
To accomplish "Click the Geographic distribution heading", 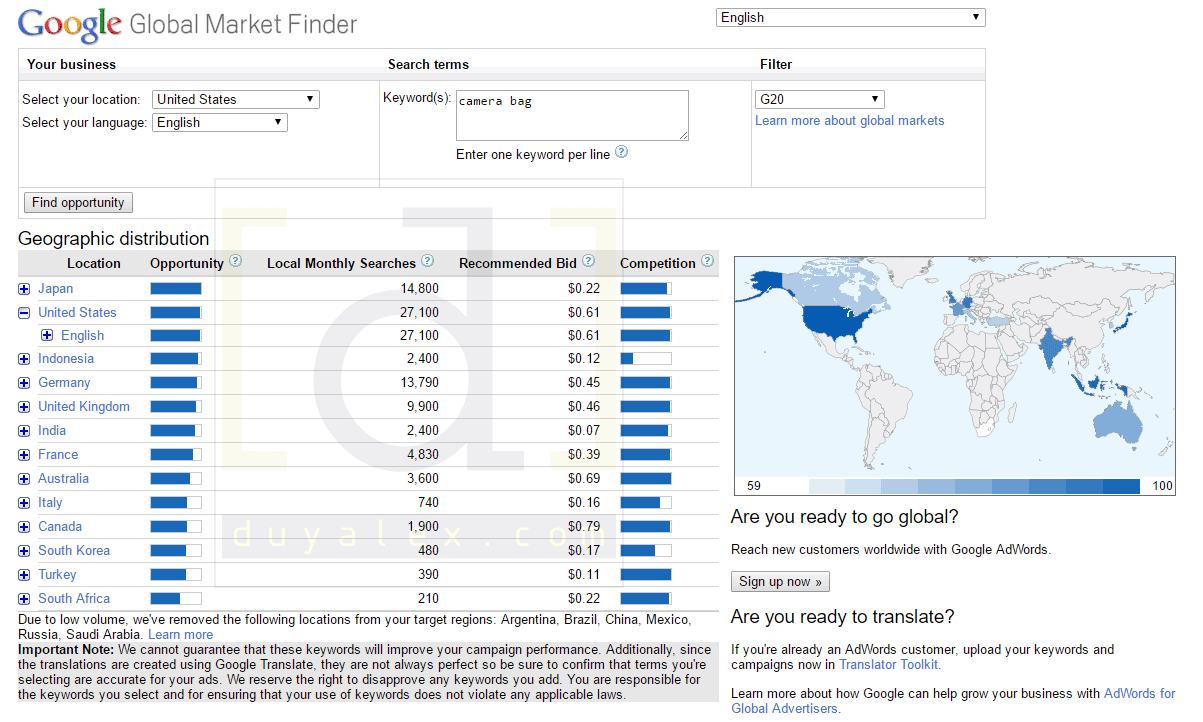I will pos(114,238).
